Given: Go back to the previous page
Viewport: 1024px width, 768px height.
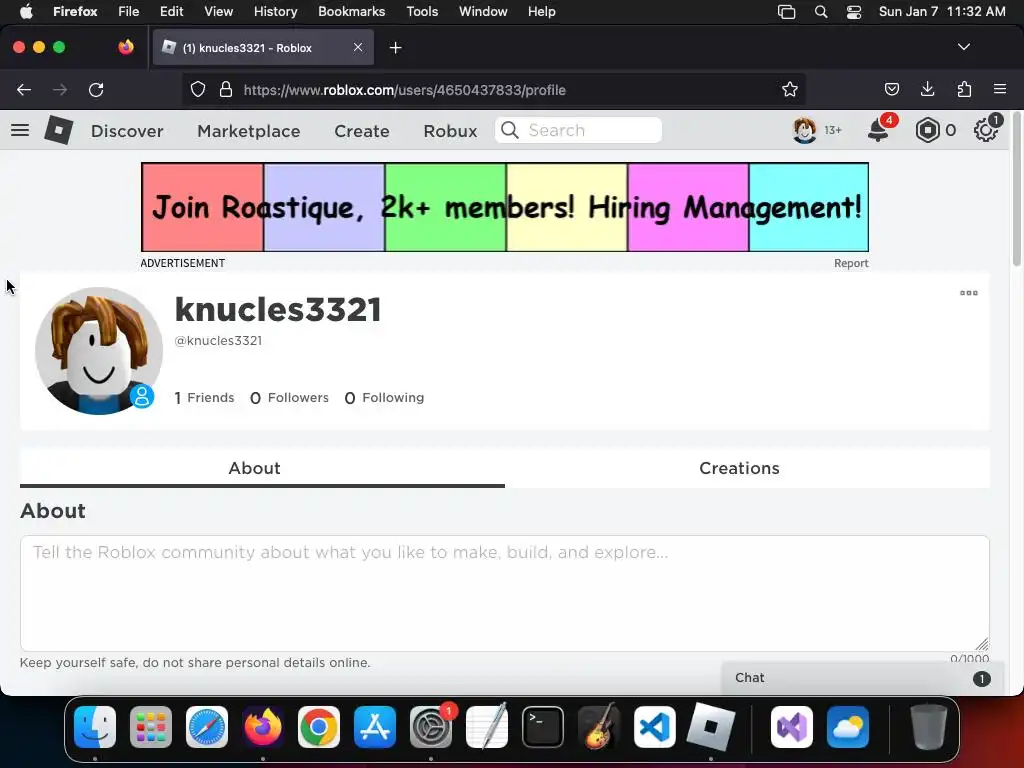Looking at the screenshot, I should click(x=24, y=89).
